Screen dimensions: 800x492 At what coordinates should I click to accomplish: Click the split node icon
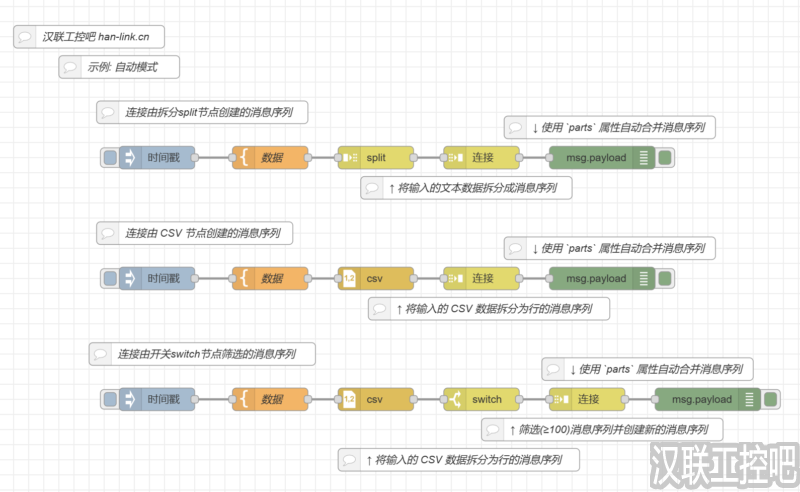click(349, 157)
